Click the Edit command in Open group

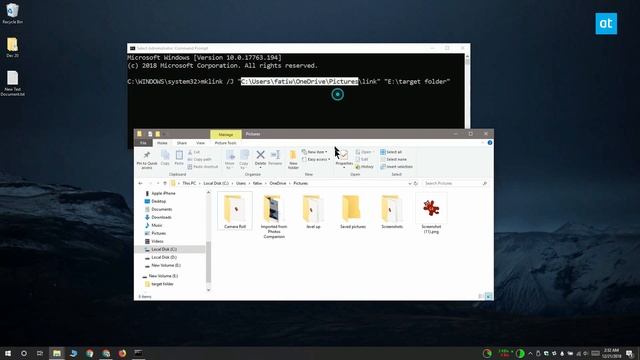tap(362, 159)
